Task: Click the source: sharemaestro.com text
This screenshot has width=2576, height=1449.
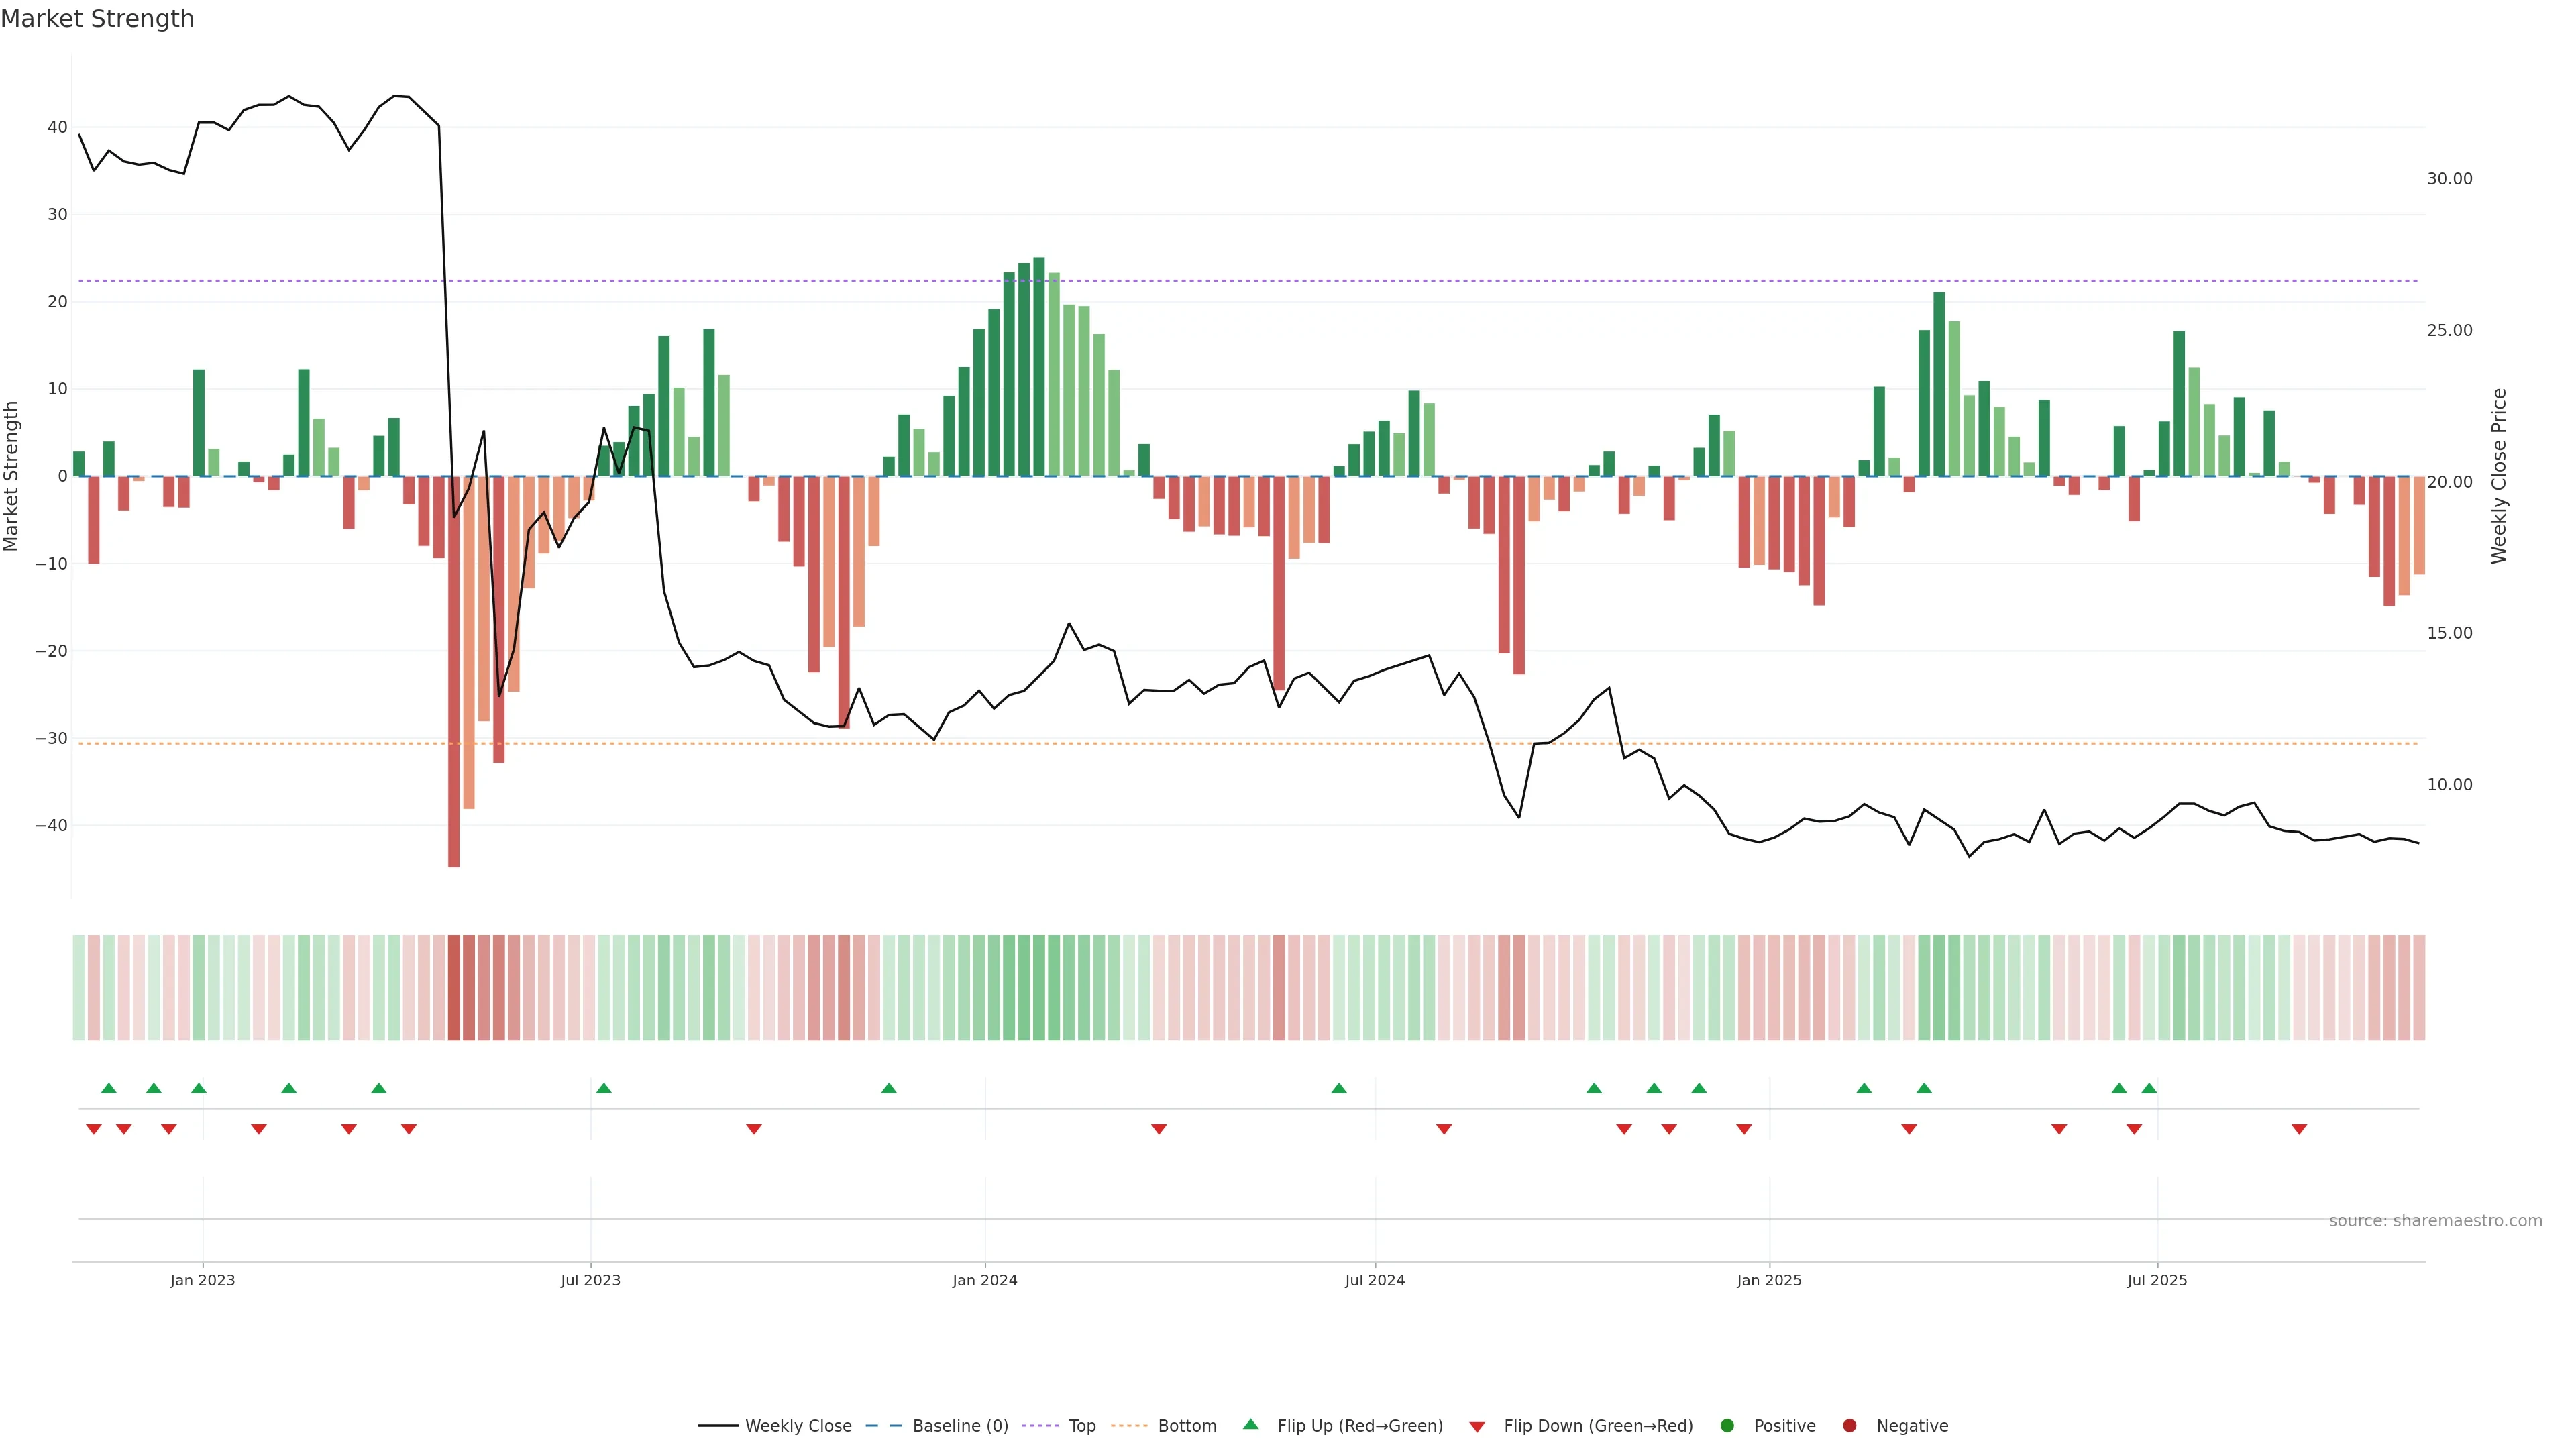Action: (2435, 1221)
